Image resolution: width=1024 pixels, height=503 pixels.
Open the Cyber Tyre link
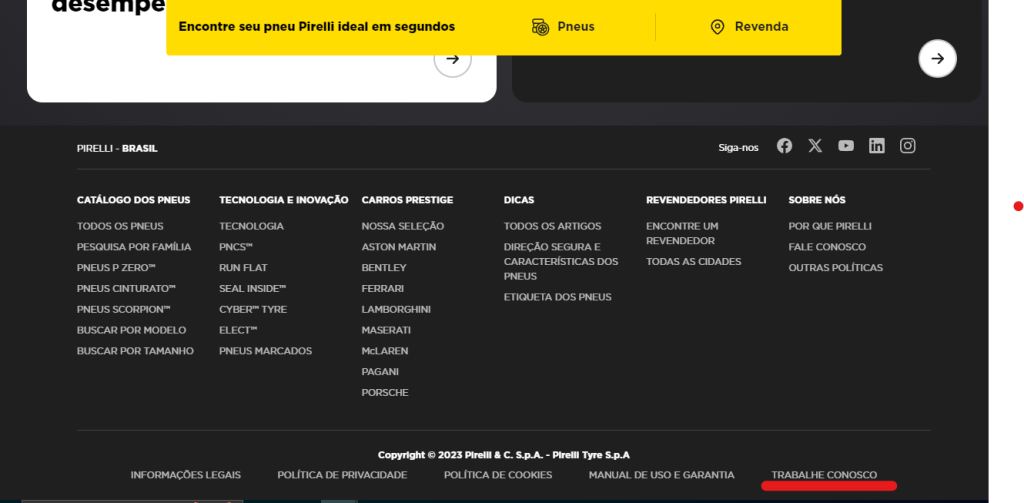[x=253, y=310]
